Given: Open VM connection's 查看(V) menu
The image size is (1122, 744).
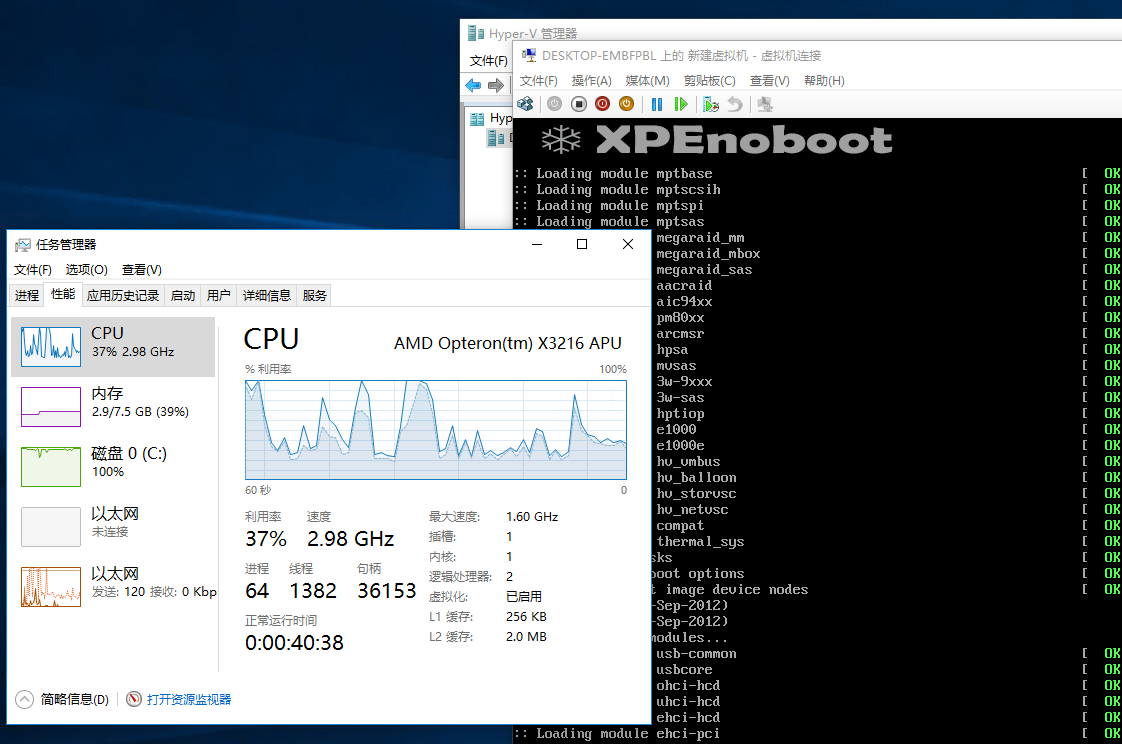Looking at the screenshot, I should click(x=770, y=81).
